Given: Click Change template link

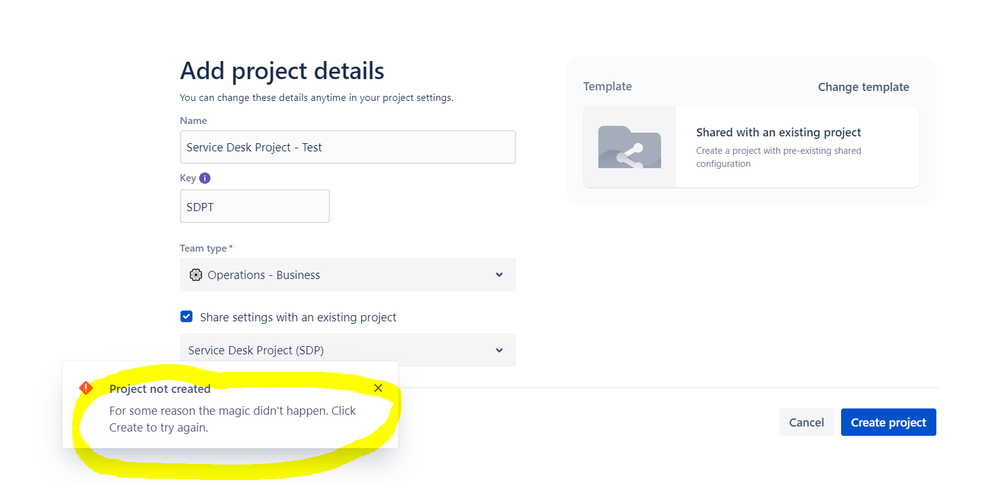Looking at the screenshot, I should pyautogui.click(x=863, y=87).
